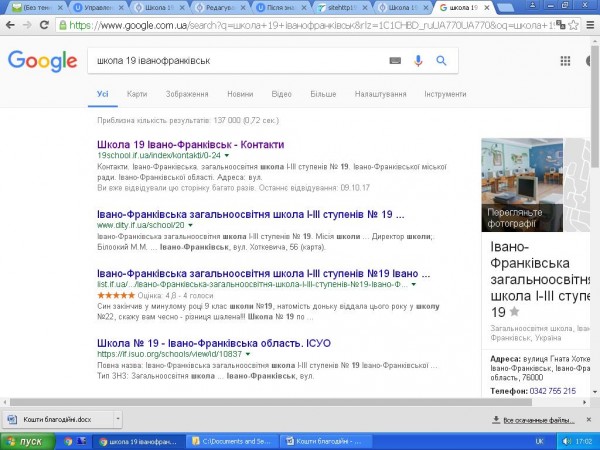Expand the dropdown arrow next to if.isuo.org URL

pos(248,354)
